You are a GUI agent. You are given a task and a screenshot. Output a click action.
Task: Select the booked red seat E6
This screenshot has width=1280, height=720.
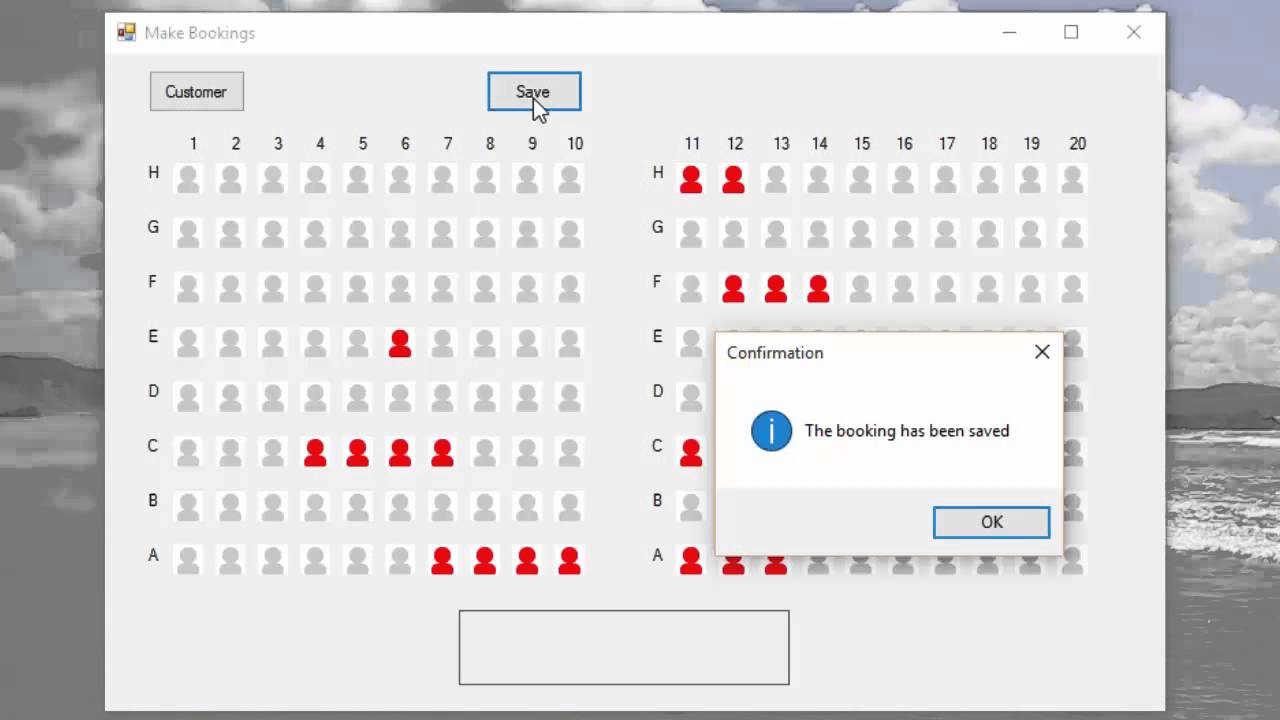tap(400, 343)
